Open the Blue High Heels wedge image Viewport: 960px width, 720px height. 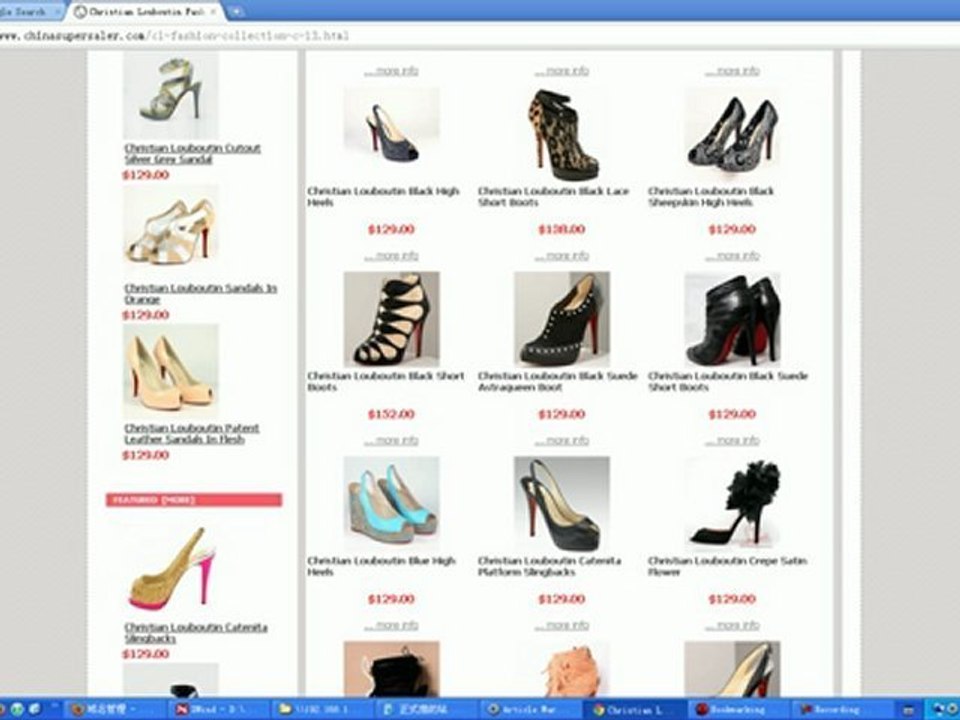[x=391, y=504]
